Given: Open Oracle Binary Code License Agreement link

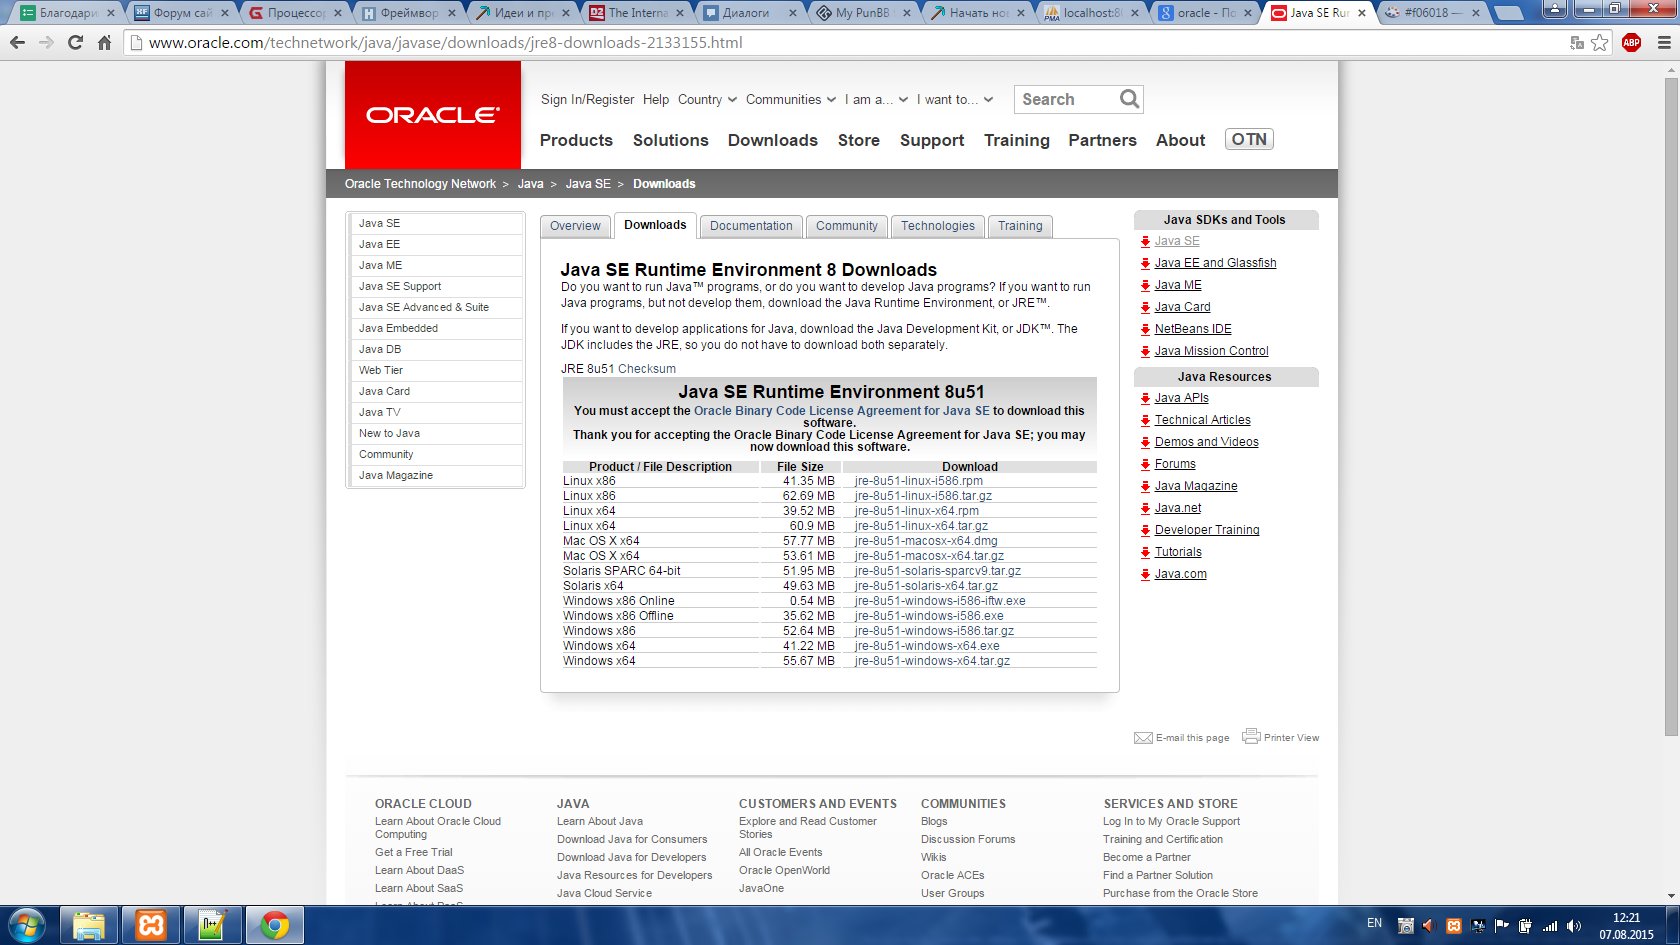Looking at the screenshot, I should [842, 411].
